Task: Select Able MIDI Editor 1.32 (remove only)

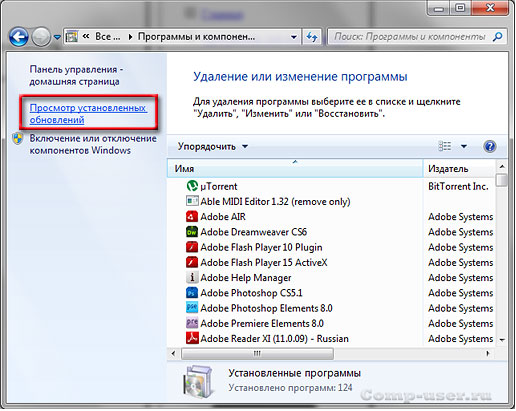Action: coord(275,202)
